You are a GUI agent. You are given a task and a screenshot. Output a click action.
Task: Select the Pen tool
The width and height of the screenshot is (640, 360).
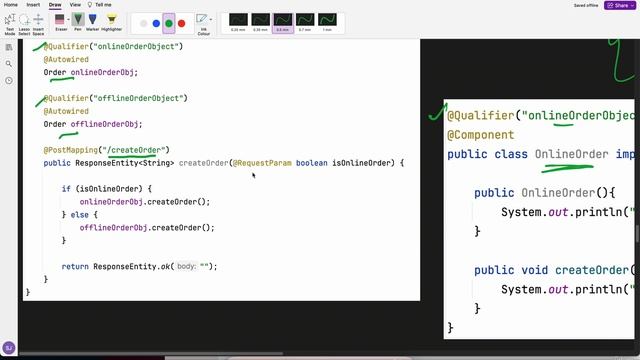[x=78, y=22]
